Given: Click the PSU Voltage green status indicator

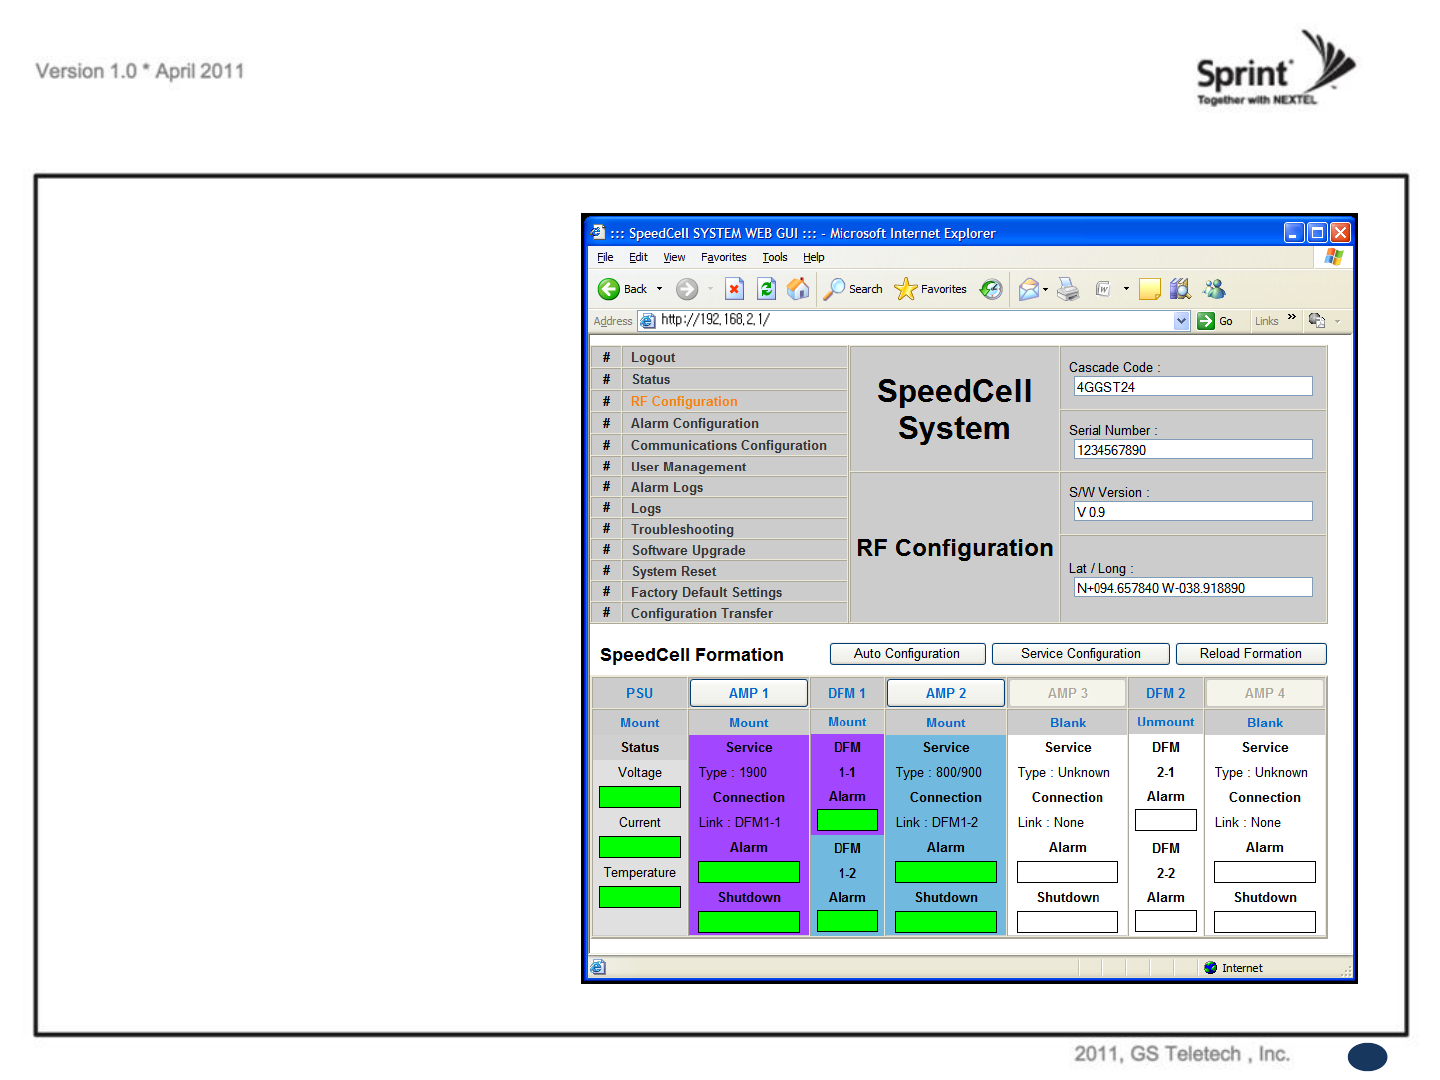Looking at the screenshot, I should tap(640, 797).
